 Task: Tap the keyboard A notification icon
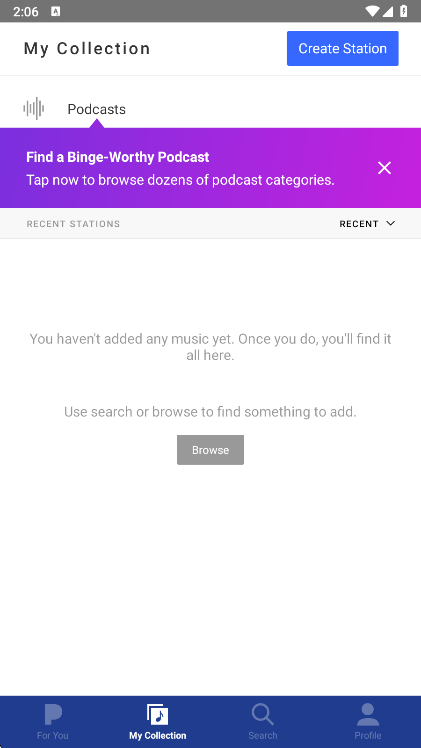point(56,11)
